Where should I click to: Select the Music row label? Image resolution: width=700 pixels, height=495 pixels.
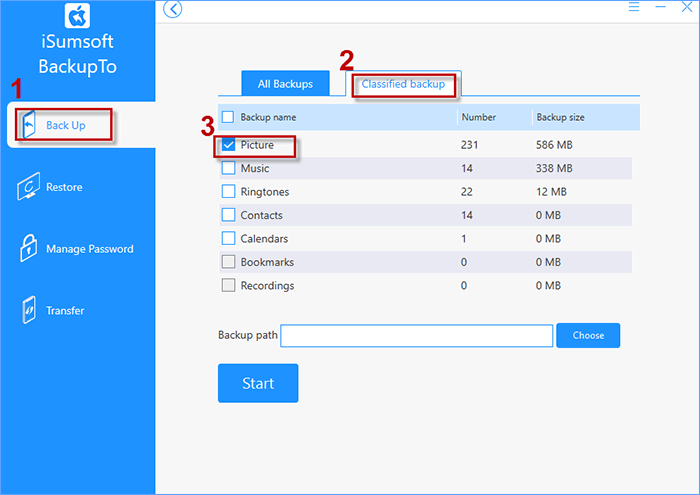point(255,168)
